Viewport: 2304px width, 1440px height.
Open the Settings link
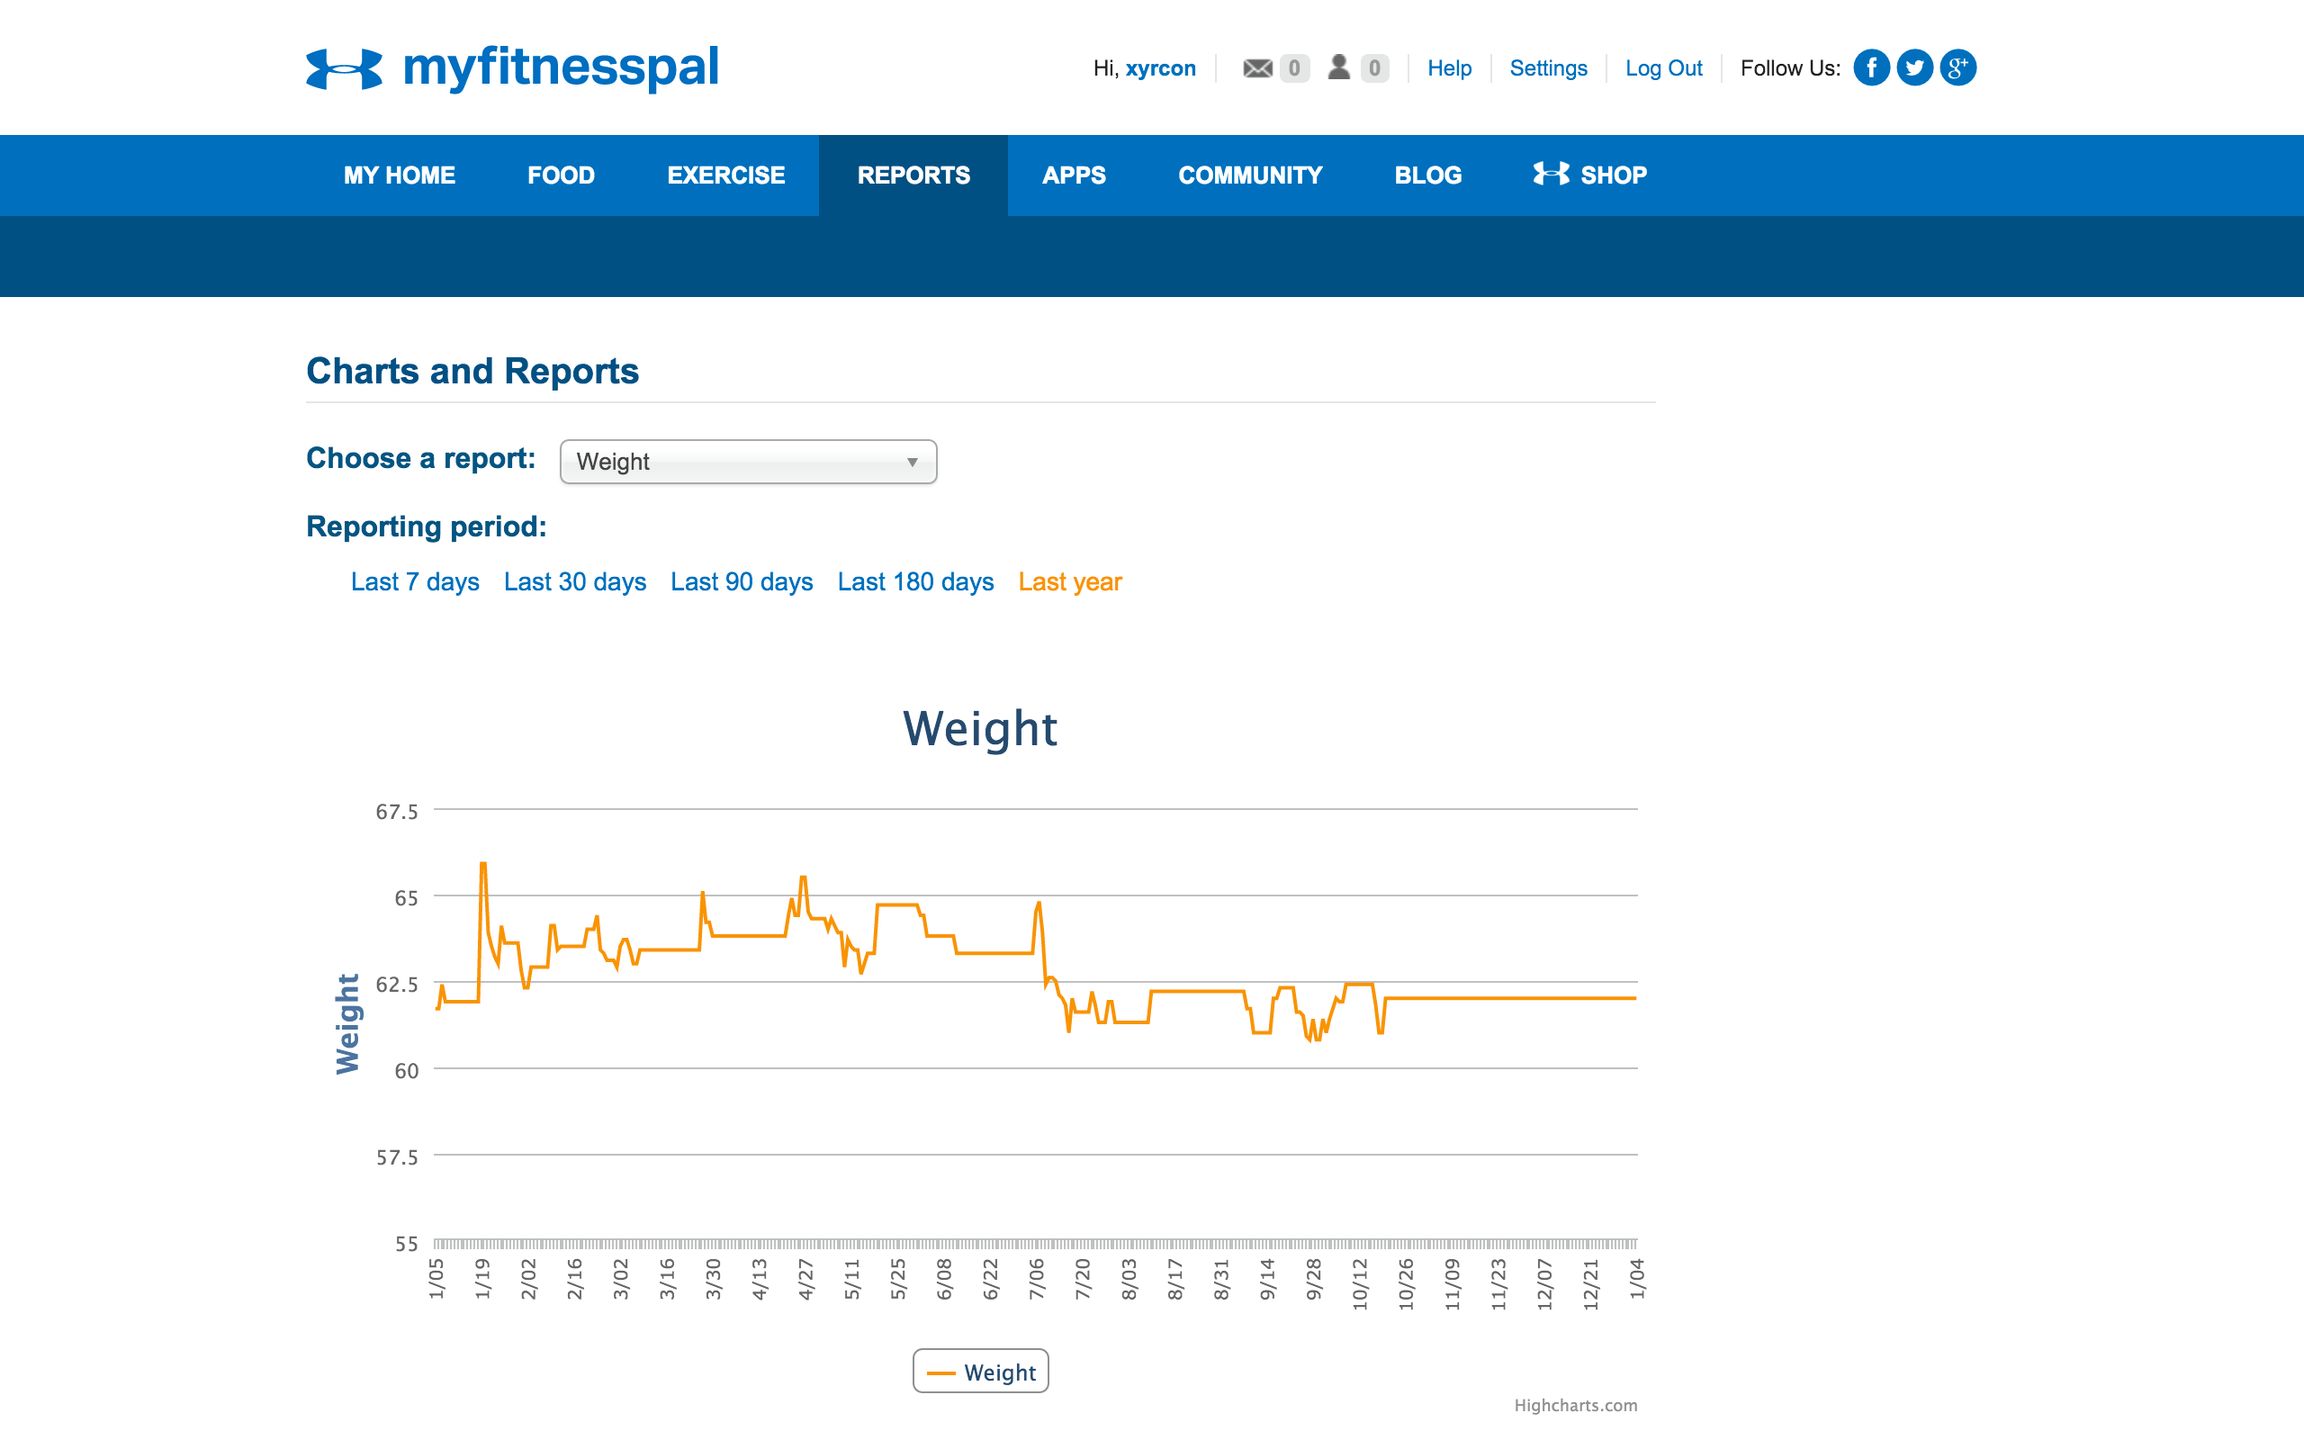(1548, 68)
